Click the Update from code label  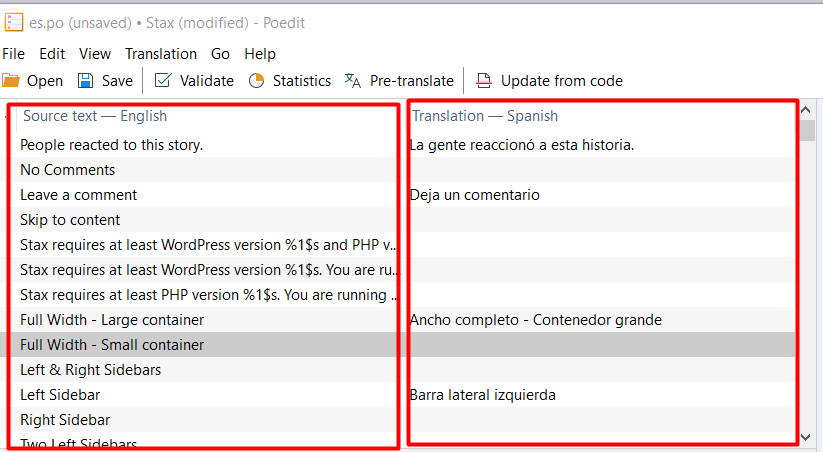click(562, 81)
